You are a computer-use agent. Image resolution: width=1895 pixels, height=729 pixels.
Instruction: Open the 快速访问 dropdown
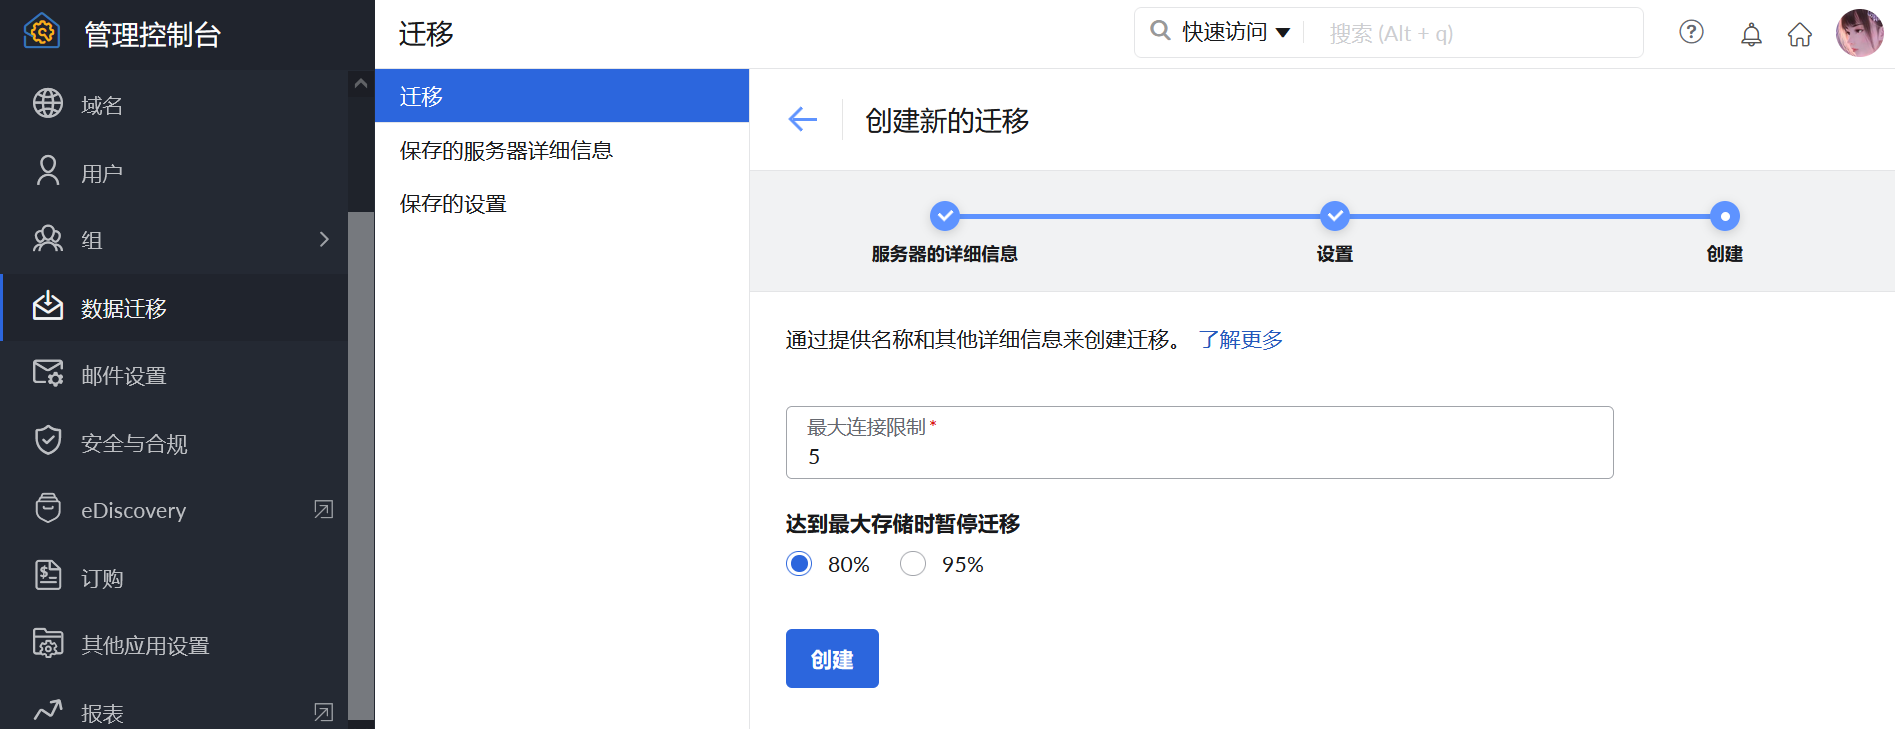click(1235, 33)
